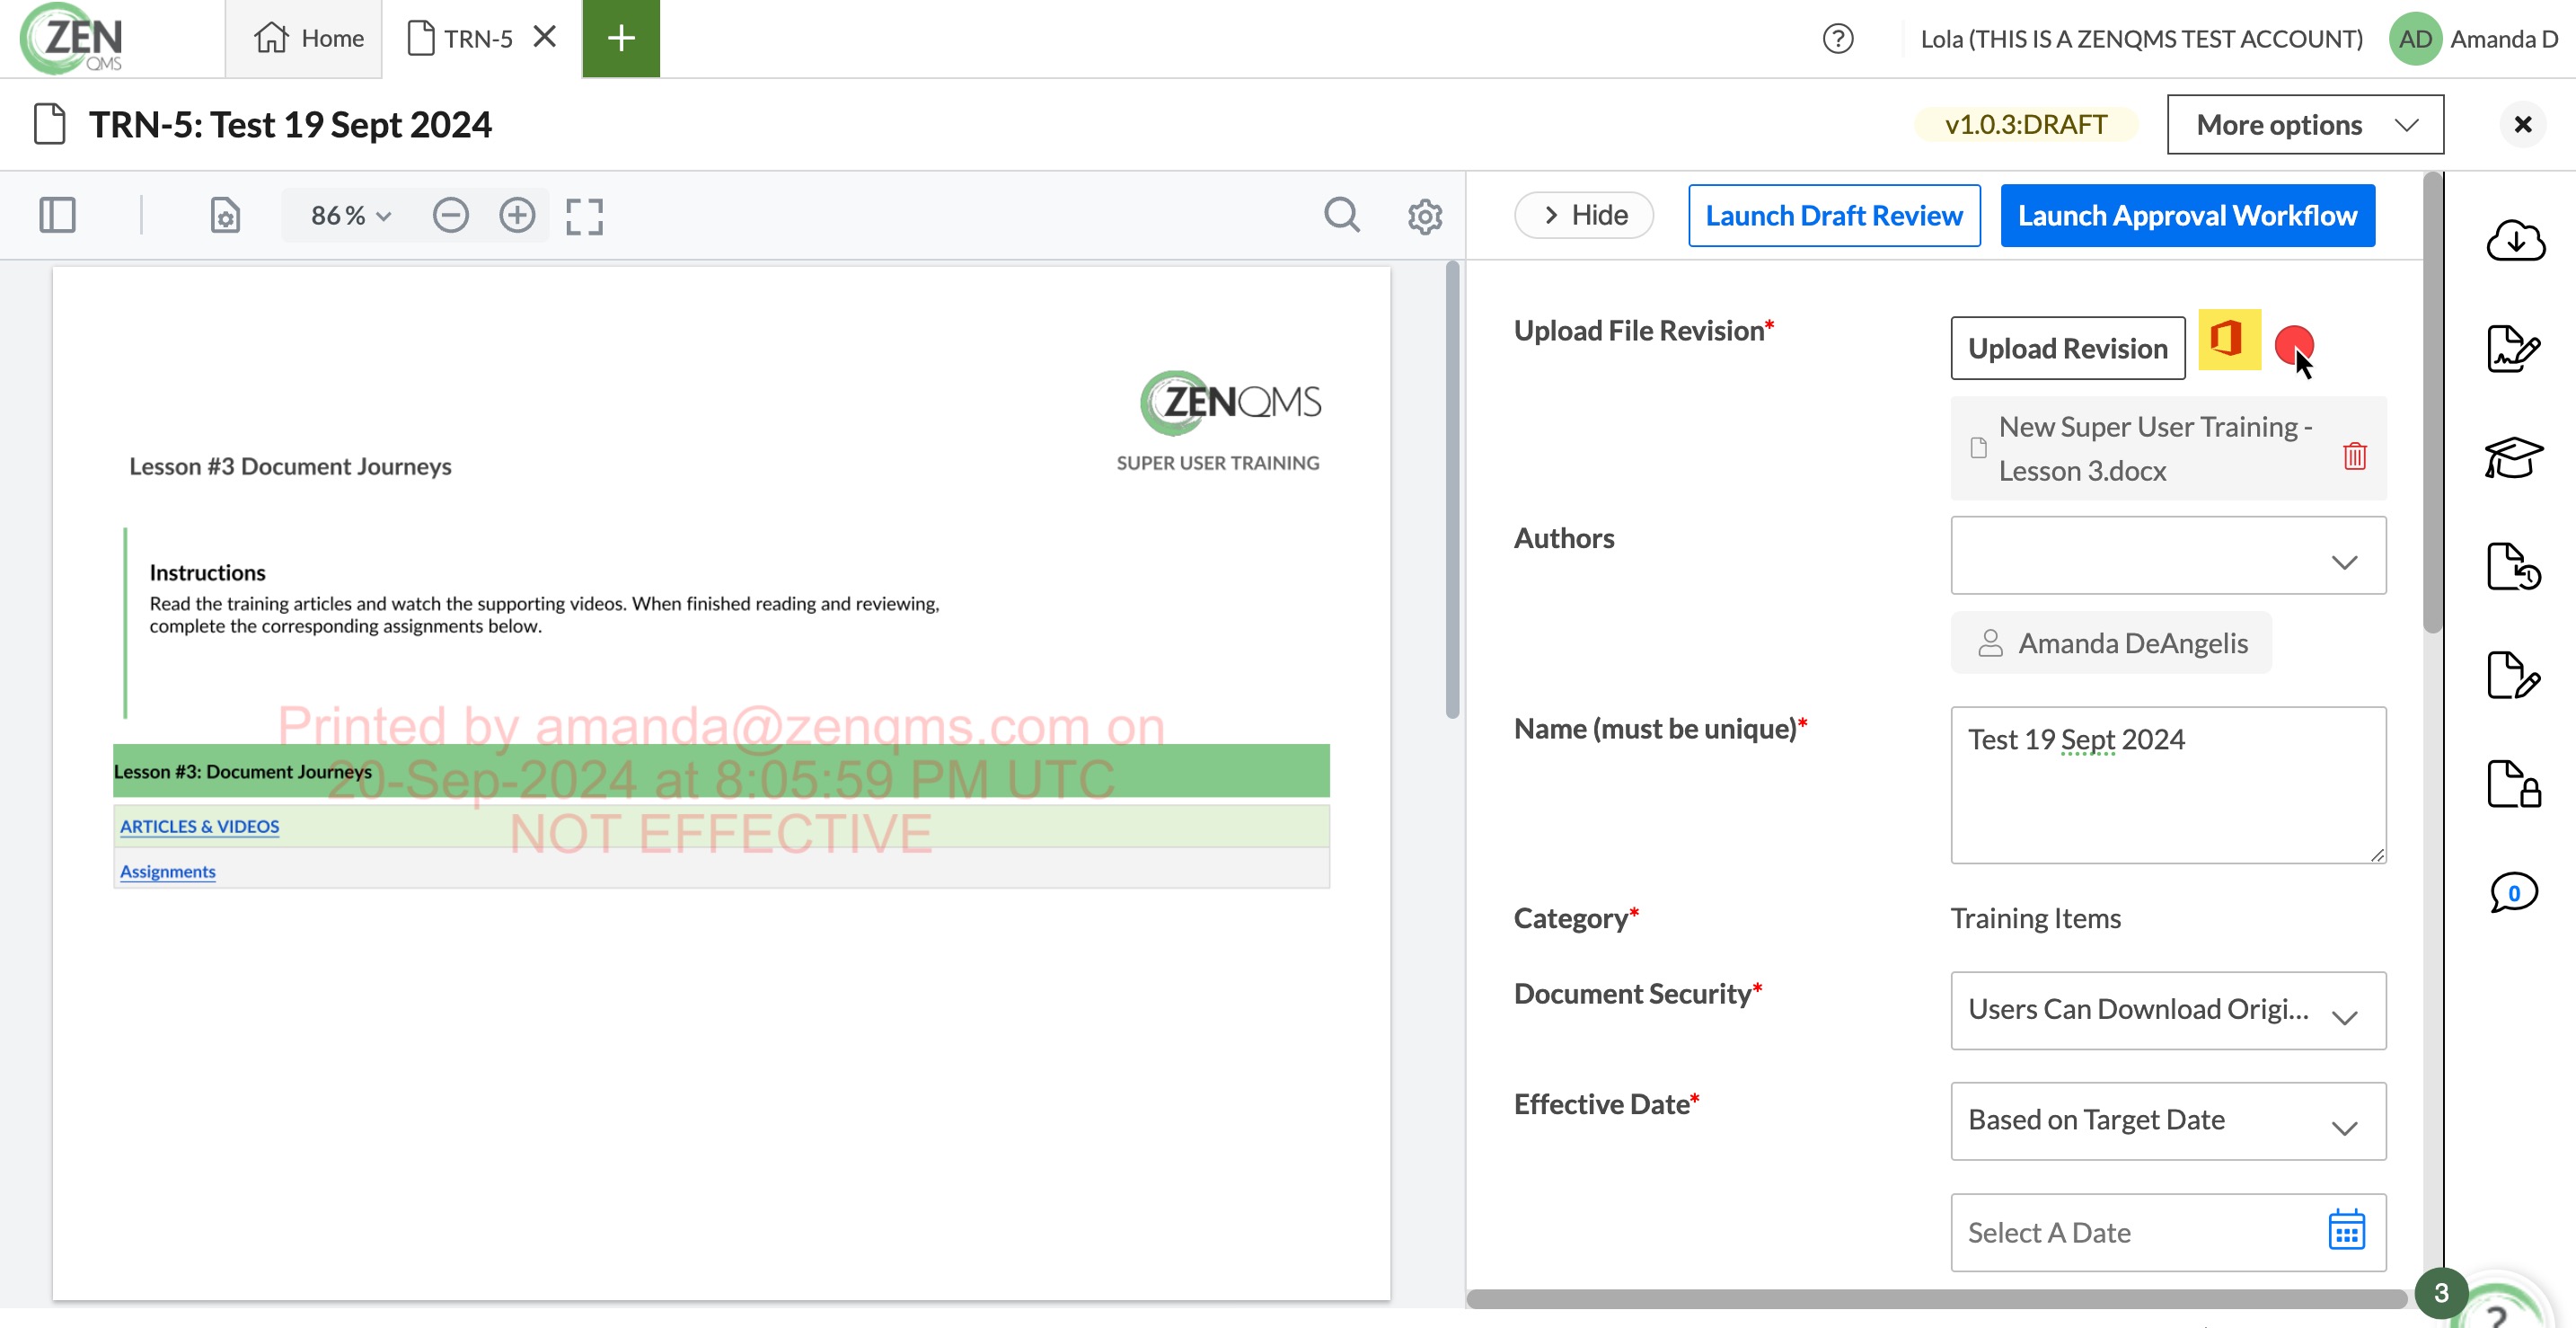Viewport: 2576px width, 1328px height.
Task: Select the Amanda DeAngelis author chip
Action: point(2111,643)
